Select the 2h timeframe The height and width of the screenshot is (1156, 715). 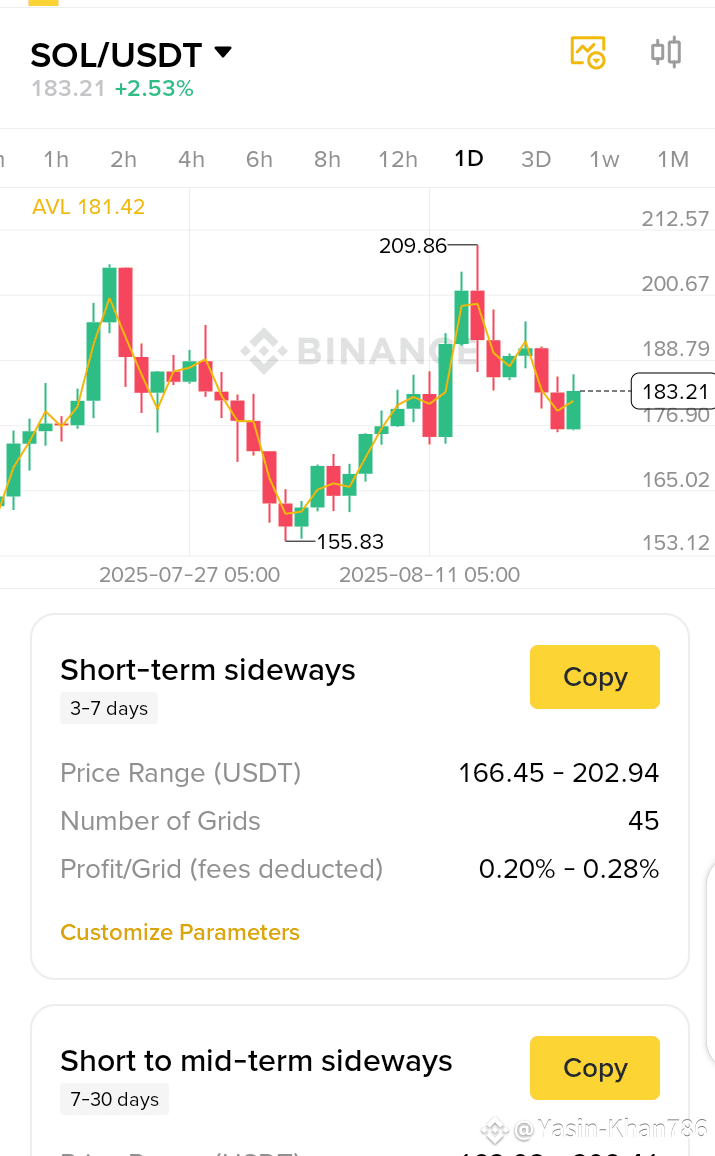tap(124, 159)
